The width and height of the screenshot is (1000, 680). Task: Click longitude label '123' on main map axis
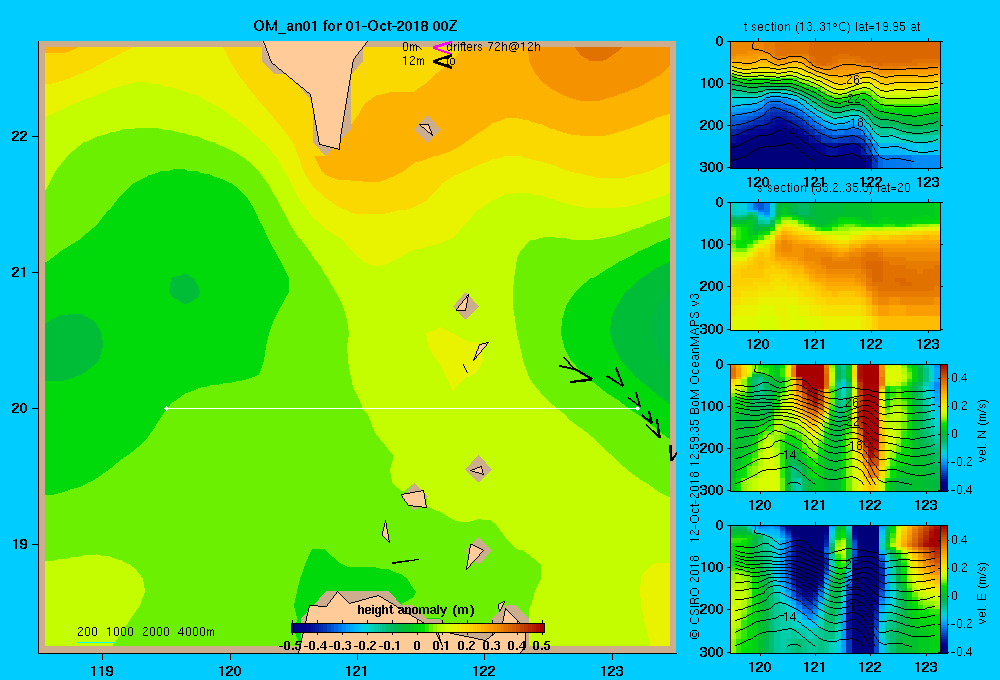click(x=612, y=670)
